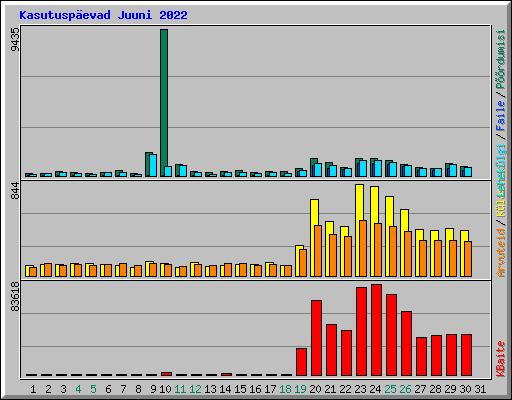512x400 pixels.
Task: Click the red KBaite bar for day 23
Action: click(361, 331)
